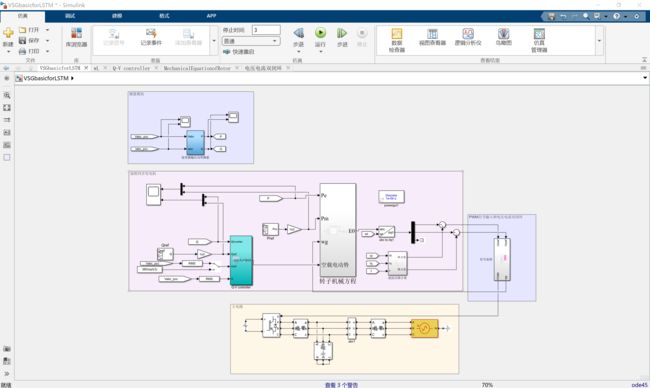Click the 70% zoom level in the status bar

(x=487, y=385)
